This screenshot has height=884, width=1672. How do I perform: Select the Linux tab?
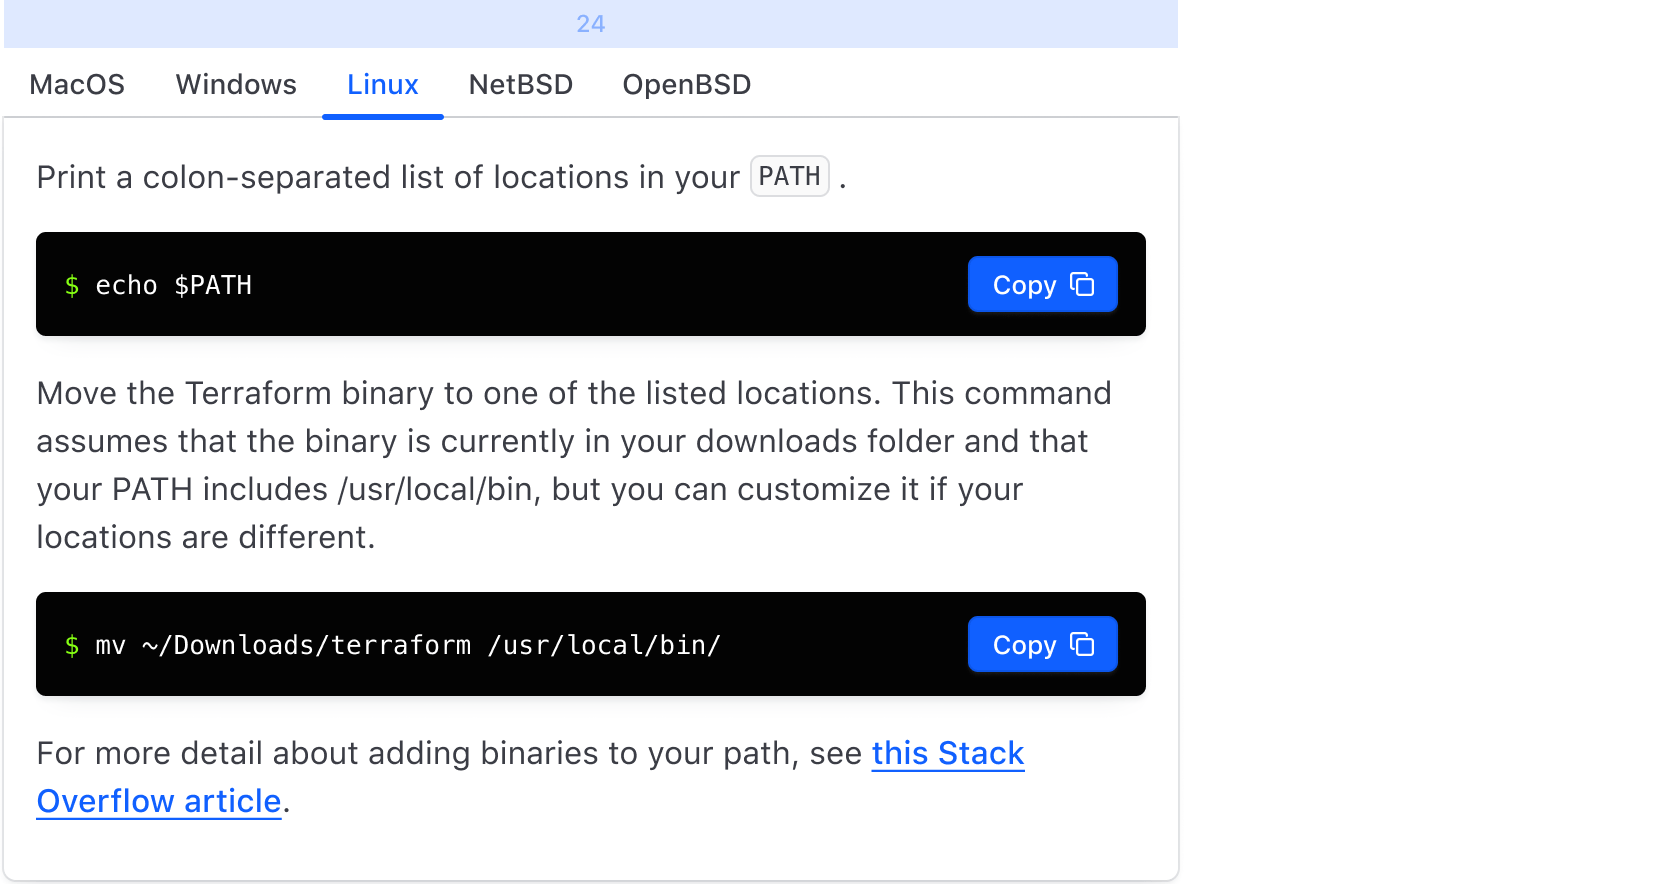pos(382,85)
